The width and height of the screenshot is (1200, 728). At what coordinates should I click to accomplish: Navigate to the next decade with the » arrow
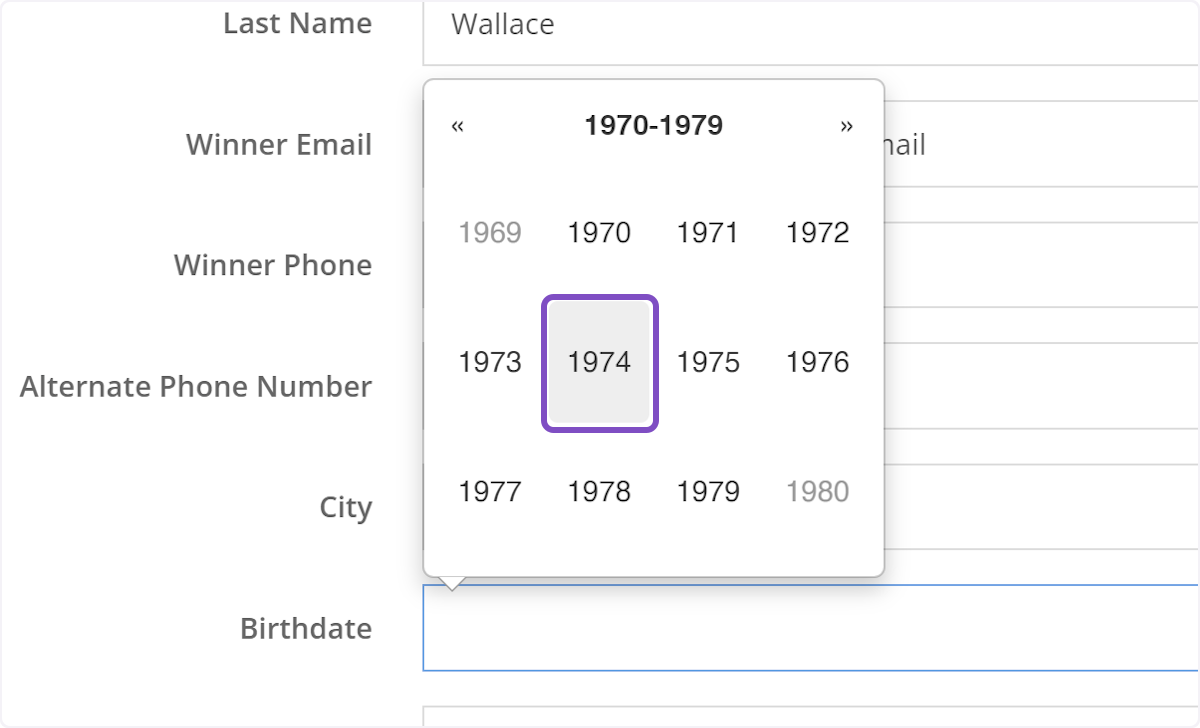tap(846, 126)
